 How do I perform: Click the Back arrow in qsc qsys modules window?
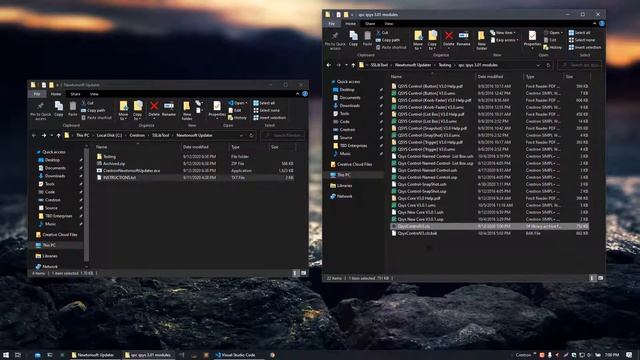tap(329, 65)
